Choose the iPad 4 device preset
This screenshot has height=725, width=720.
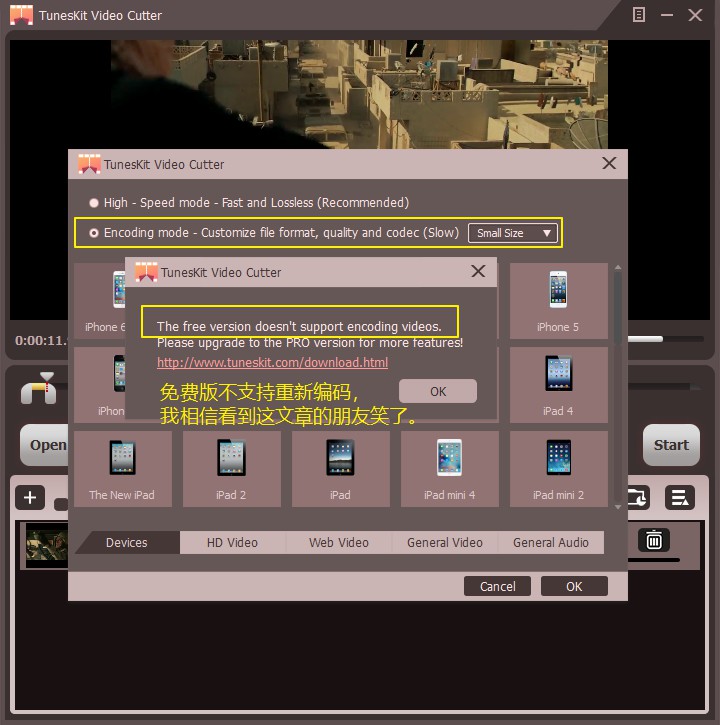(x=558, y=385)
